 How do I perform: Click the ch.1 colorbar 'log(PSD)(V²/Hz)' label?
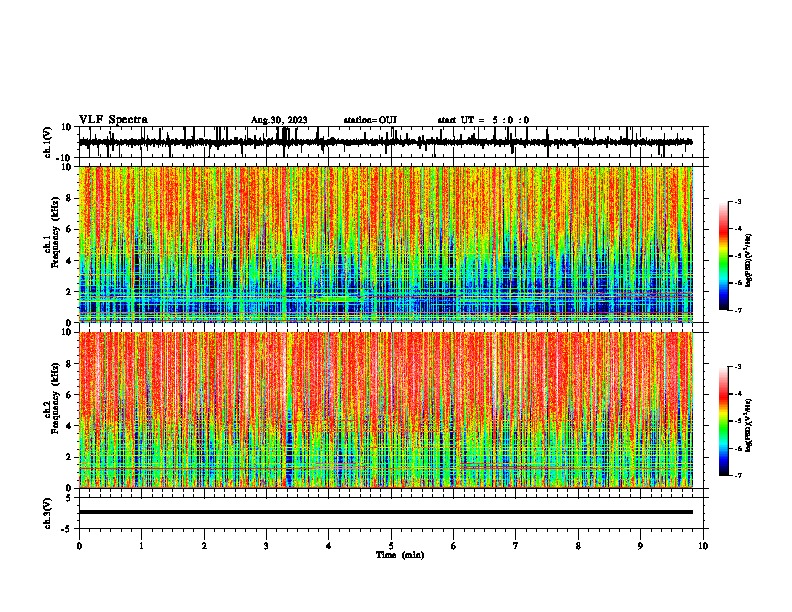748,261
